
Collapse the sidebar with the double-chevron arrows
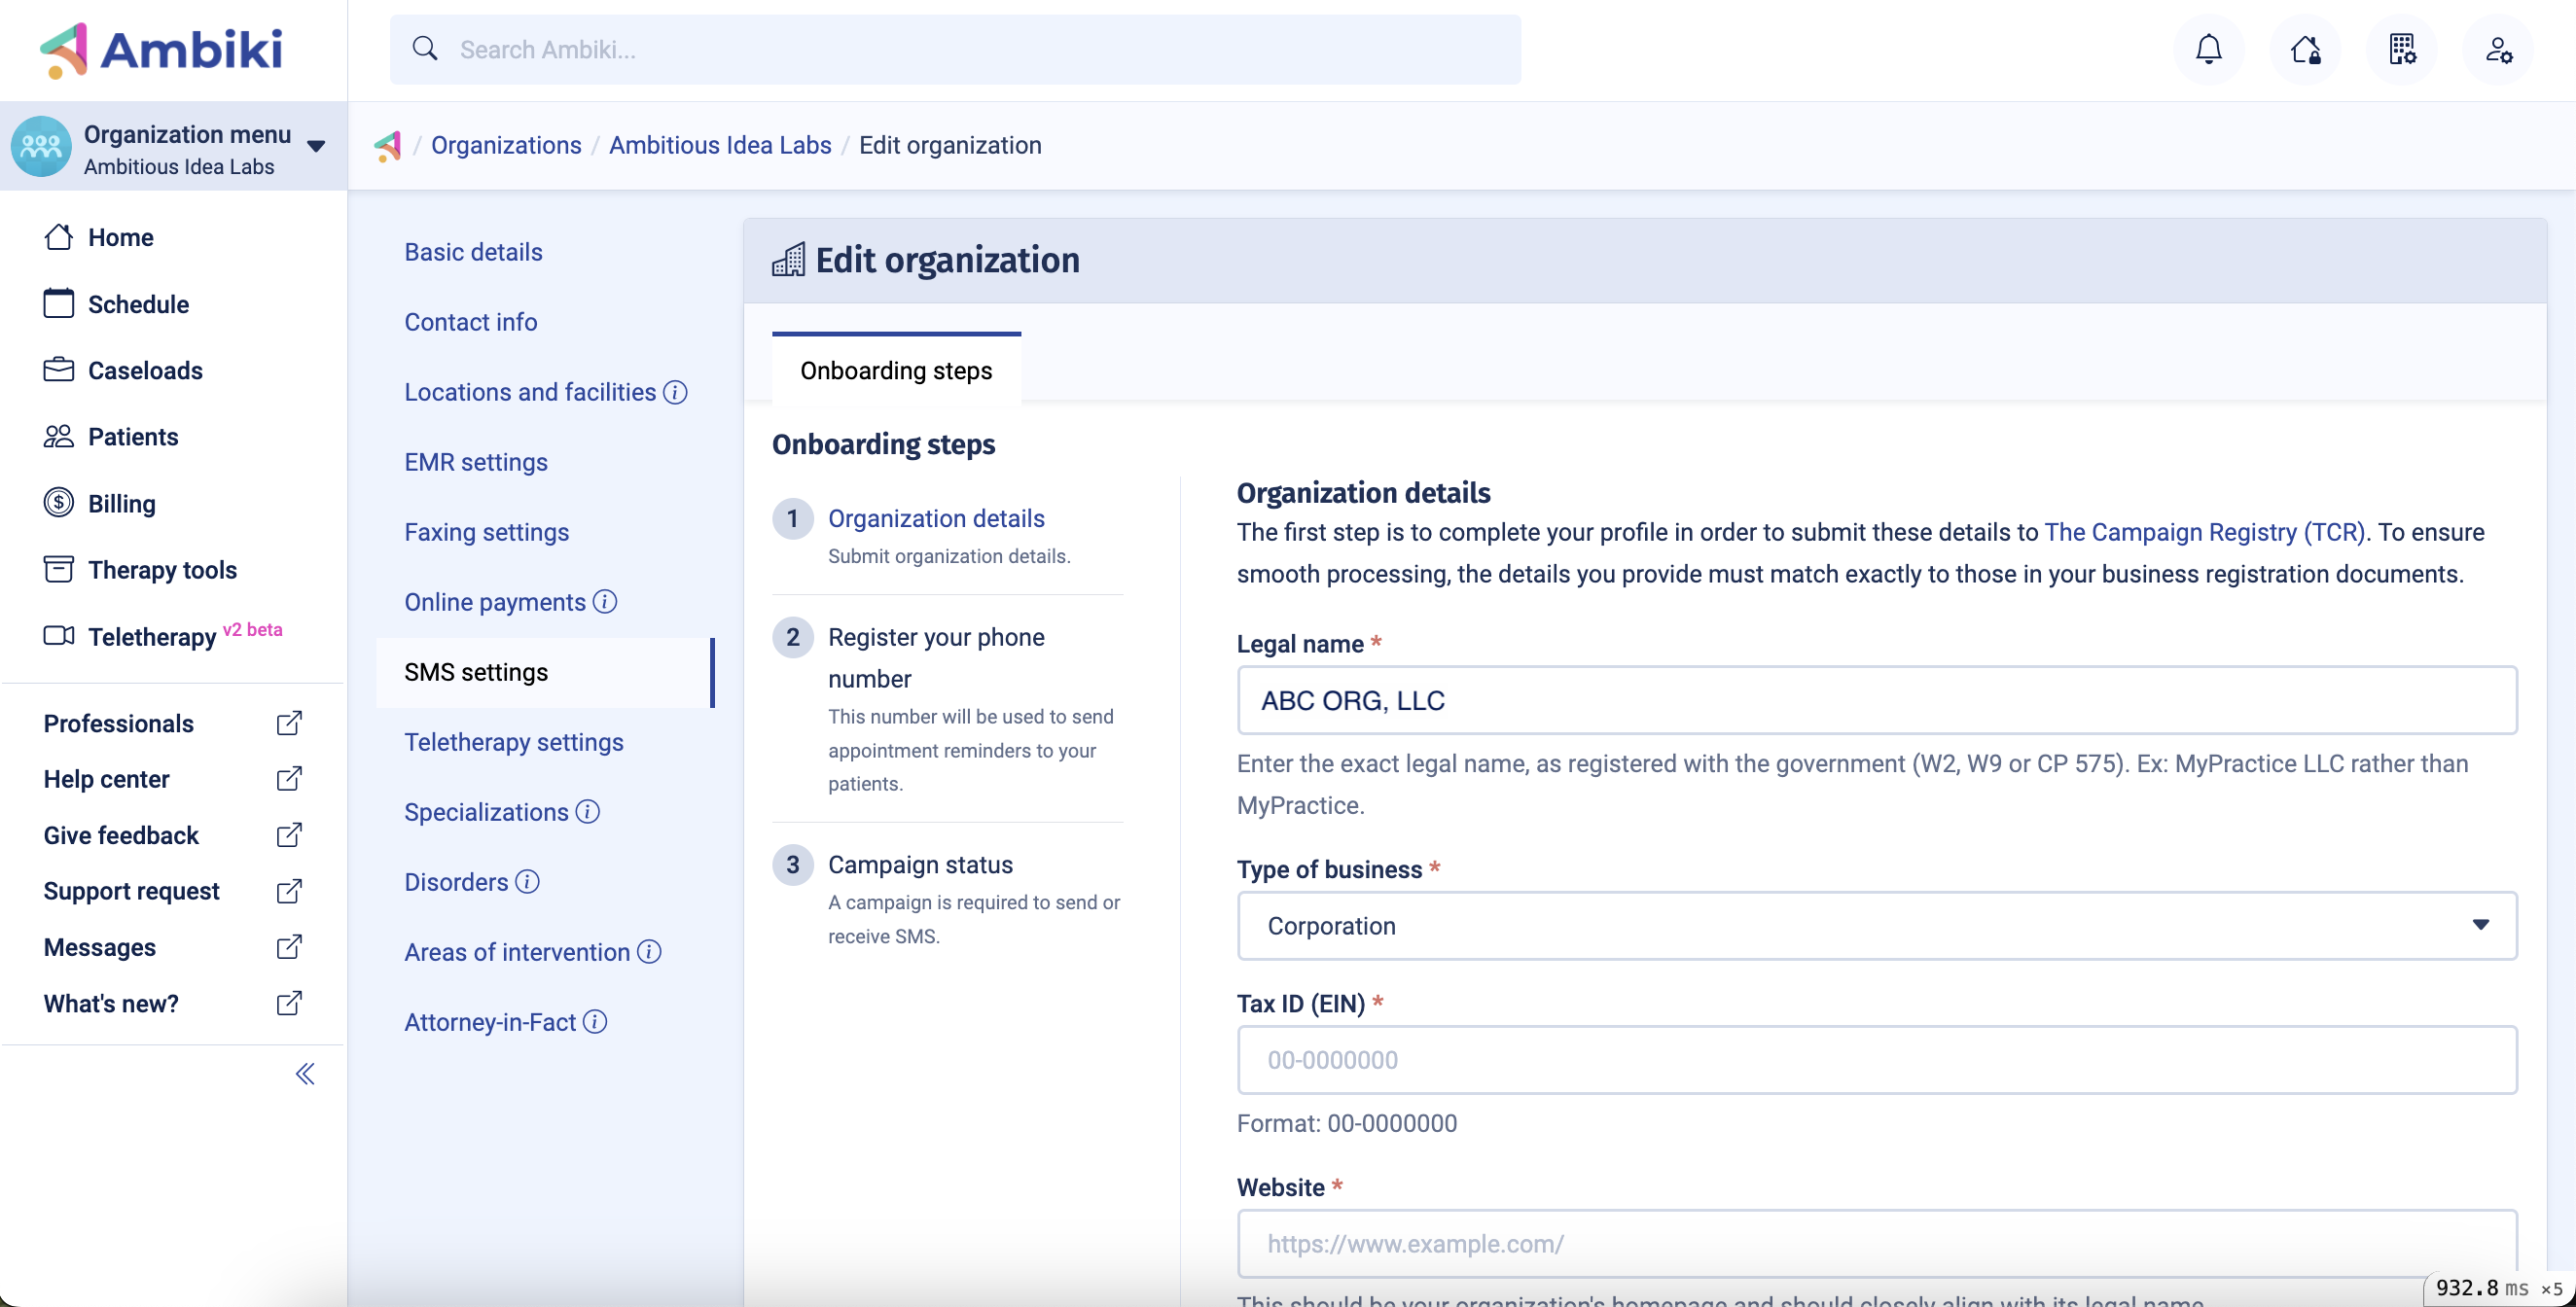[304, 1074]
